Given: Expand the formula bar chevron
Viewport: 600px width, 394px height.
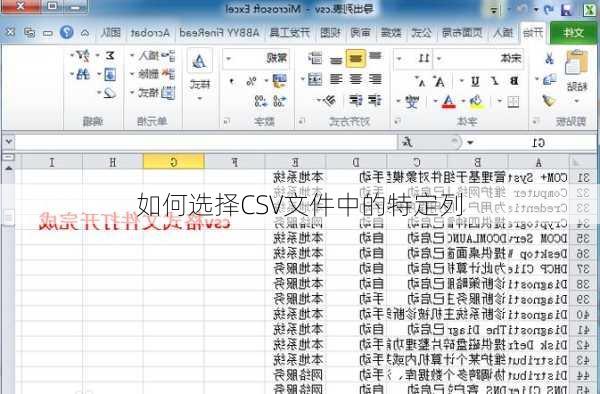Looking at the screenshot, I should pos(9,142).
